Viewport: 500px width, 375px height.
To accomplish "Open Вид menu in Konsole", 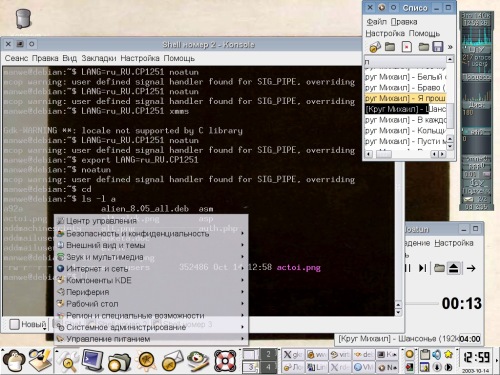I will [x=70, y=58].
